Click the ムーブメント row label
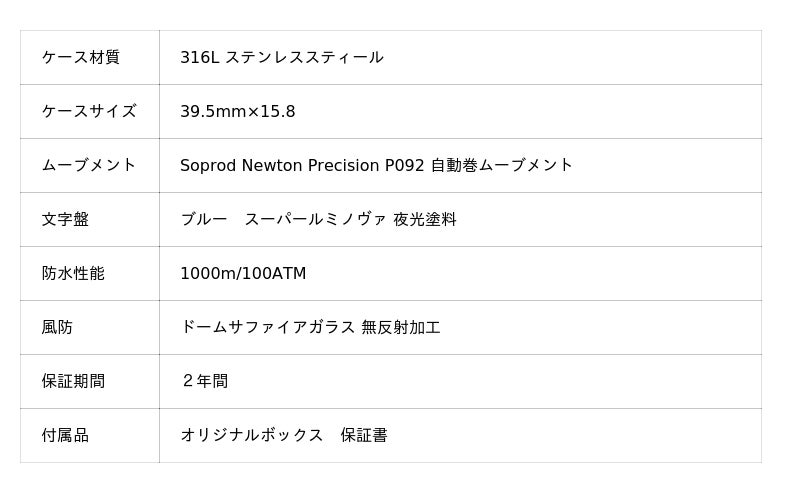 (x=89, y=166)
